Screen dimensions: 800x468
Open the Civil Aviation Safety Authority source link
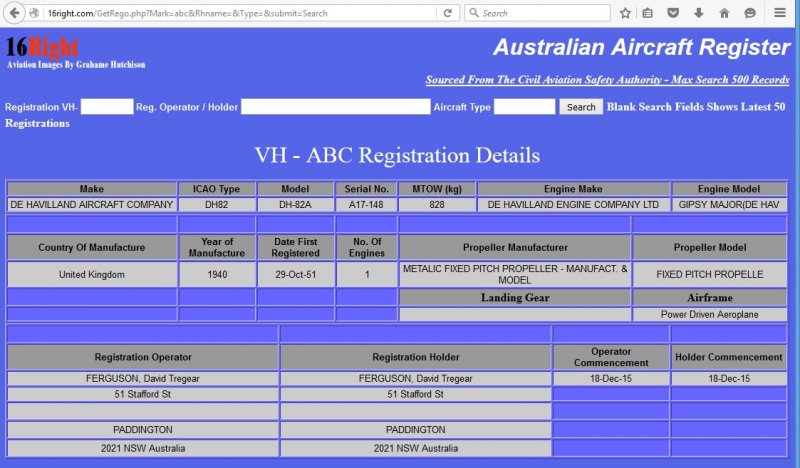pyautogui.click(x=607, y=80)
